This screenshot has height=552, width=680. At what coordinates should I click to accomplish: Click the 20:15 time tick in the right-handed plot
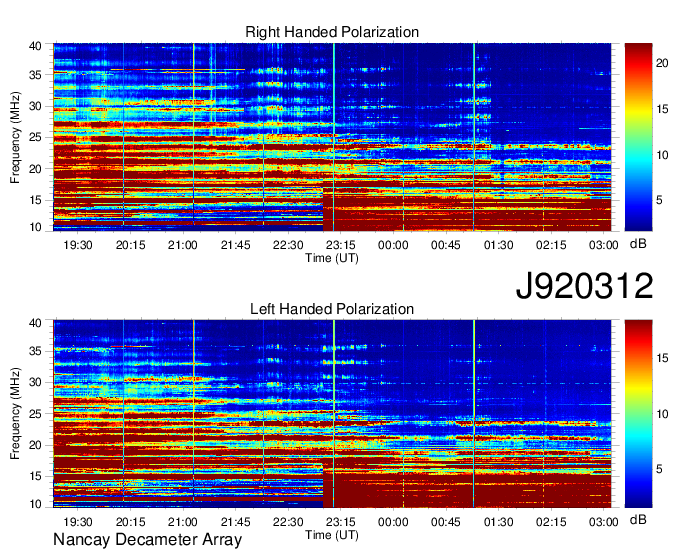pos(131,245)
